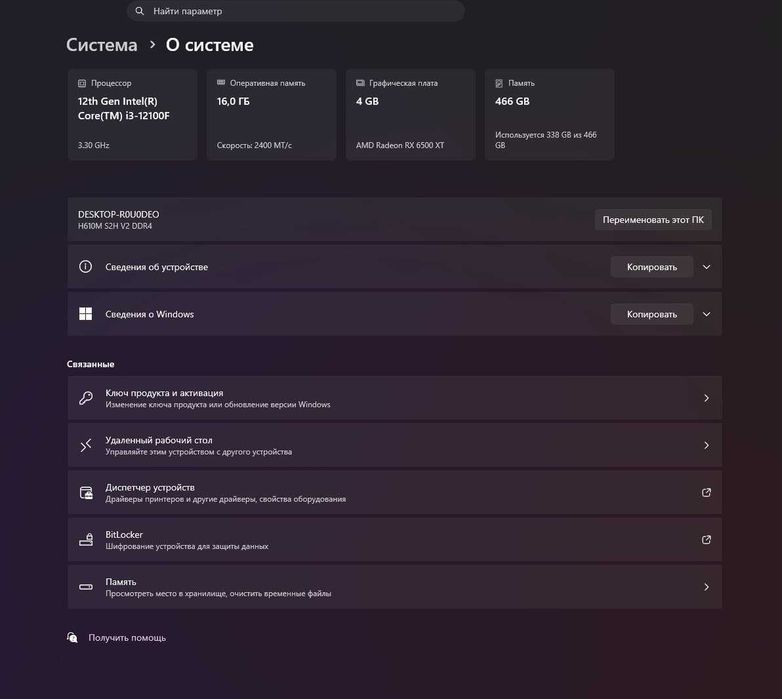The height and width of the screenshot is (699, 782).
Task: Open "Ключ продукта и активация" settings
Action: click(x=394, y=398)
